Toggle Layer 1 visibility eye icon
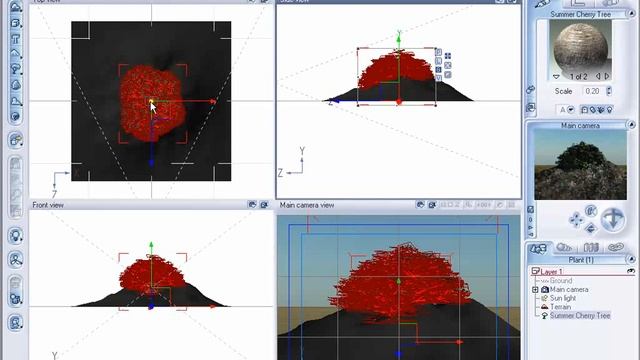Viewport: 640px width, 360px height. point(631,271)
